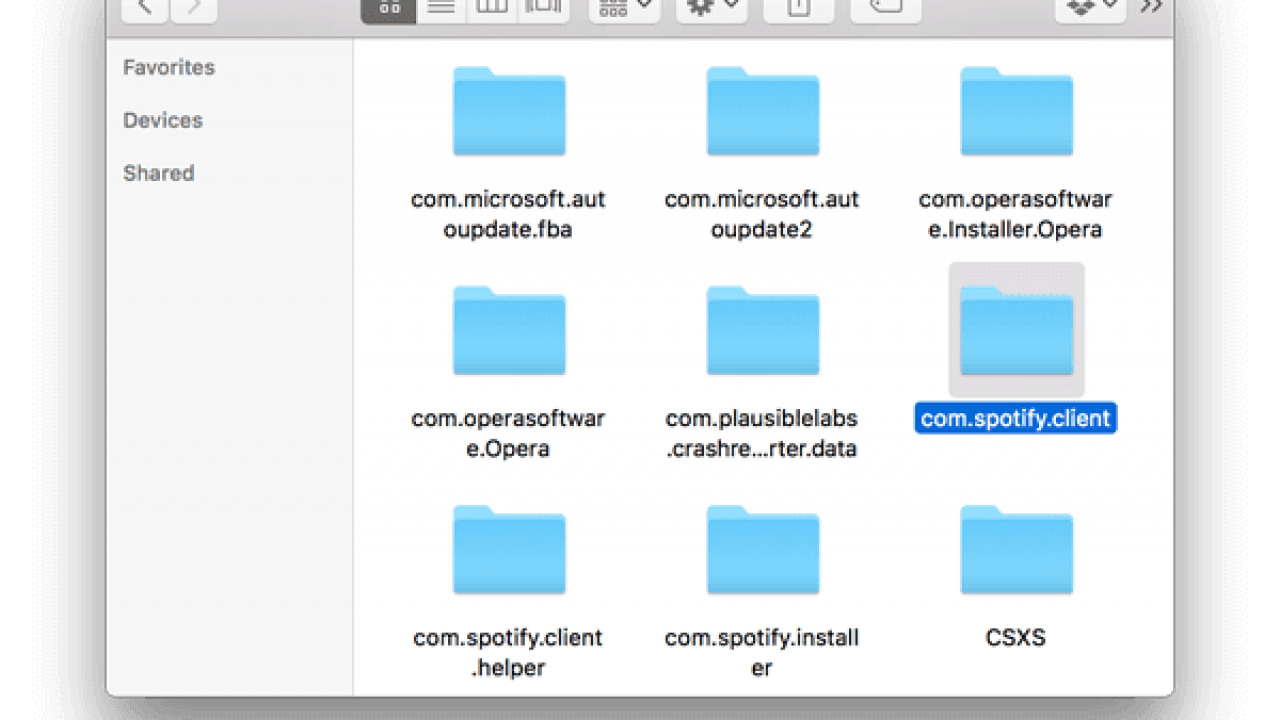Click the Favorites sidebar heading
The width and height of the screenshot is (1280, 720).
[x=169, y=67]
